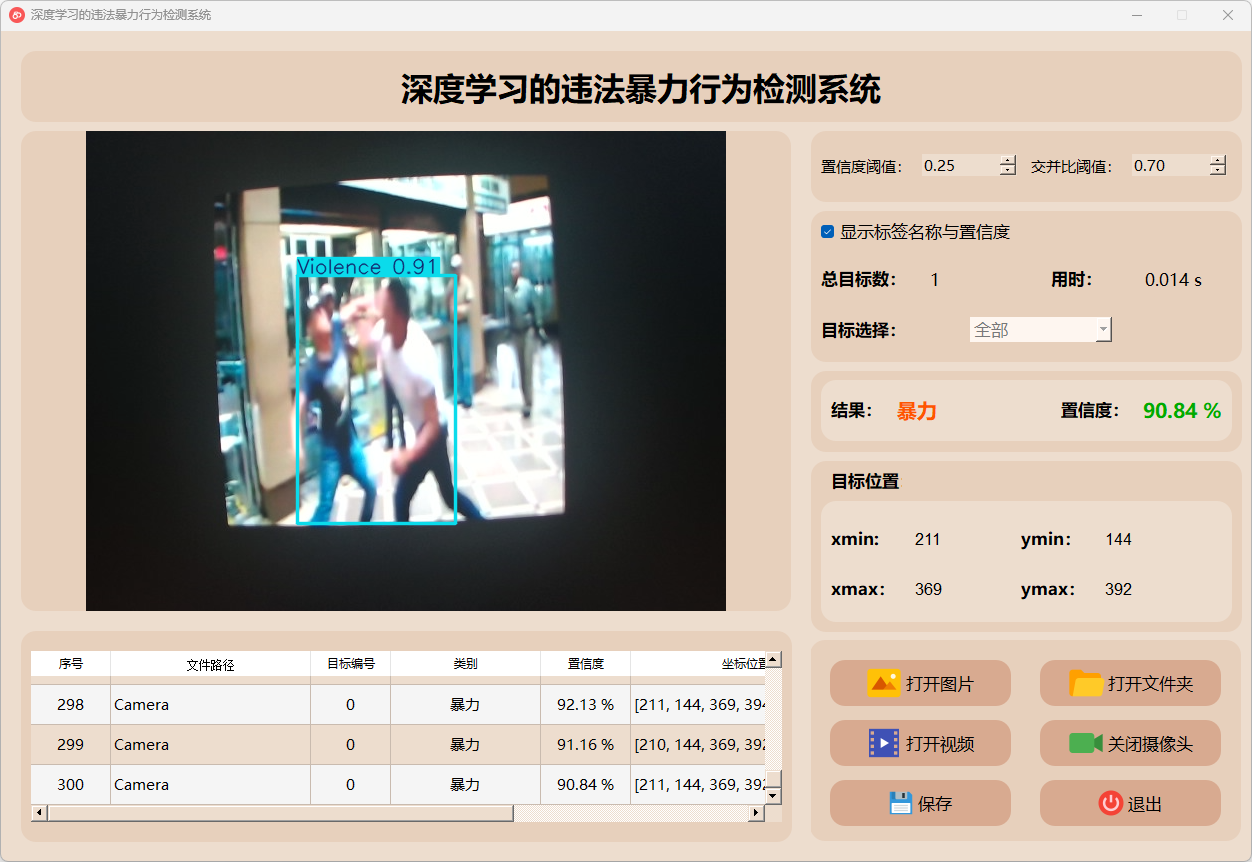1252x862 pixels.
Task: Click the app logo in title bar
Action: coord(16,15)
